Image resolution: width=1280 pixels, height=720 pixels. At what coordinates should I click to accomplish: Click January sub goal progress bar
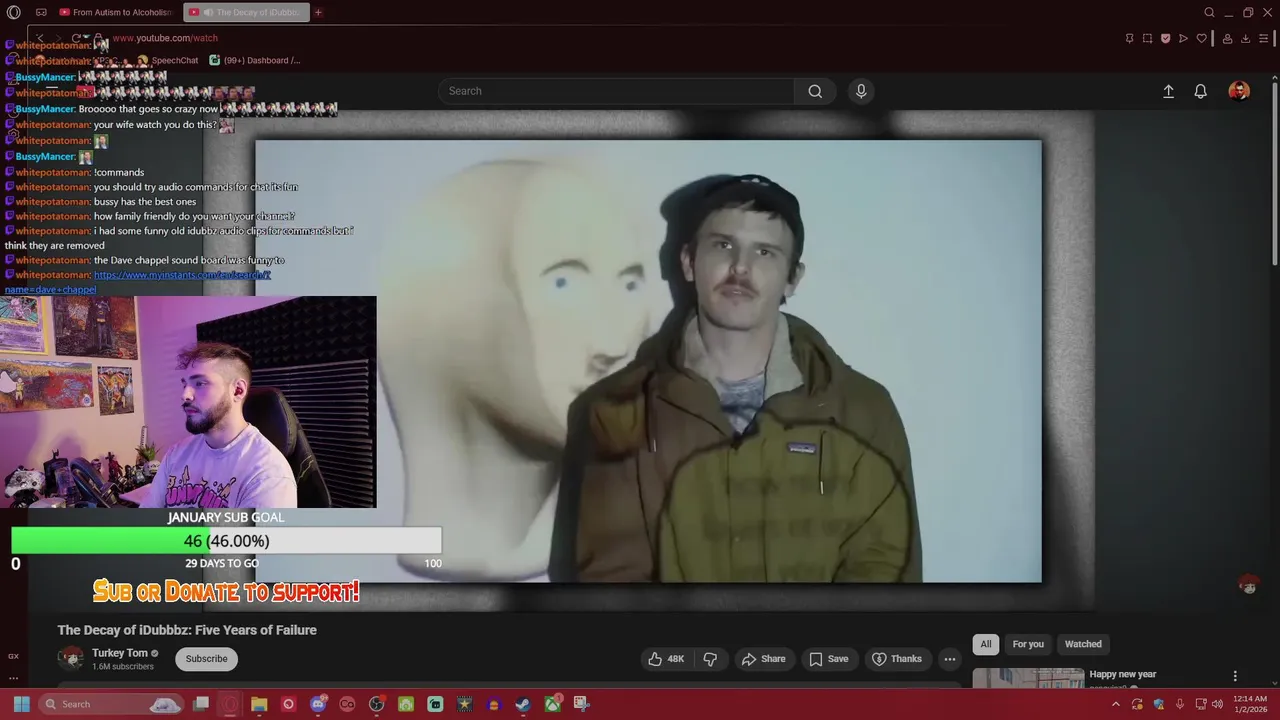click(226, 541)
